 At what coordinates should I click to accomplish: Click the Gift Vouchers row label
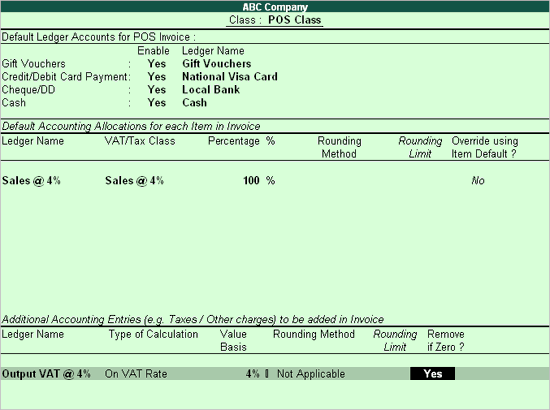click(33, 63)
